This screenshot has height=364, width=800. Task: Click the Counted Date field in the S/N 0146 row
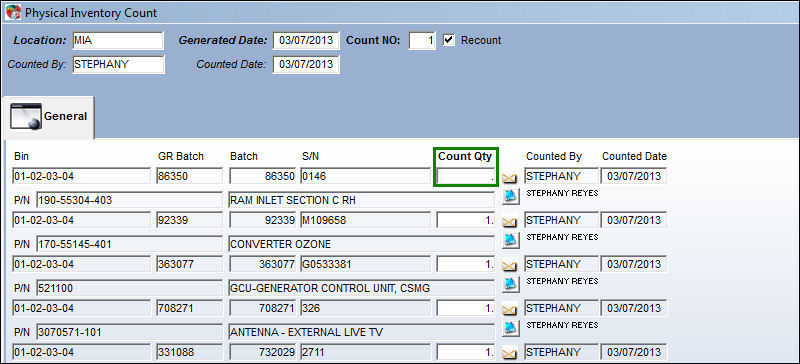(x=634, y=177)
